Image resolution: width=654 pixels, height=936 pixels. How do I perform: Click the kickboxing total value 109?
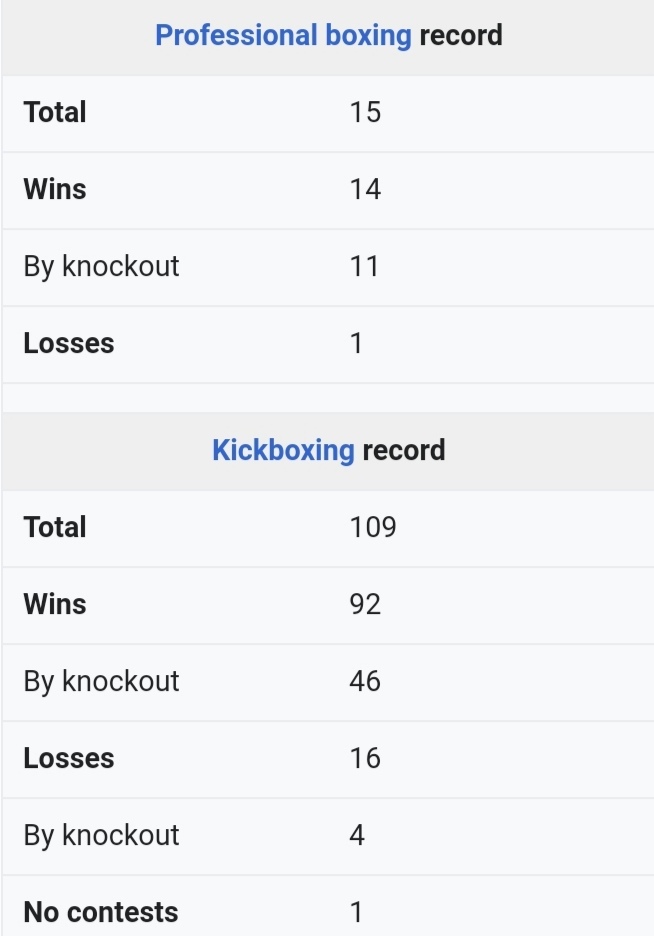point(373,527)
